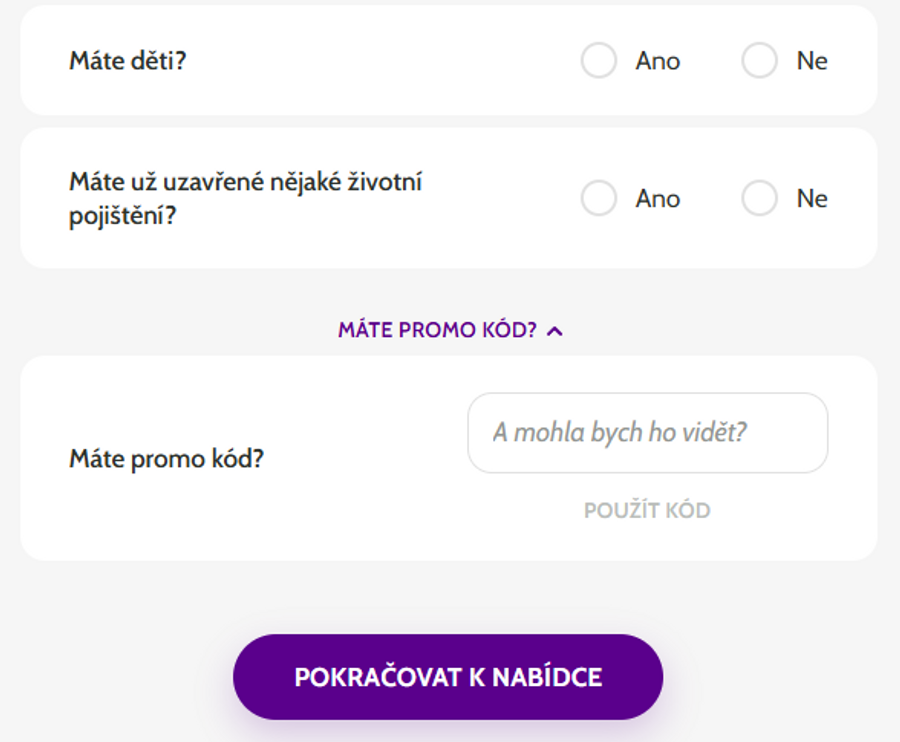The width and height of the screenshot is (900, 742).
Task: Apply the promo code
Action: click(x=647, y=509)
